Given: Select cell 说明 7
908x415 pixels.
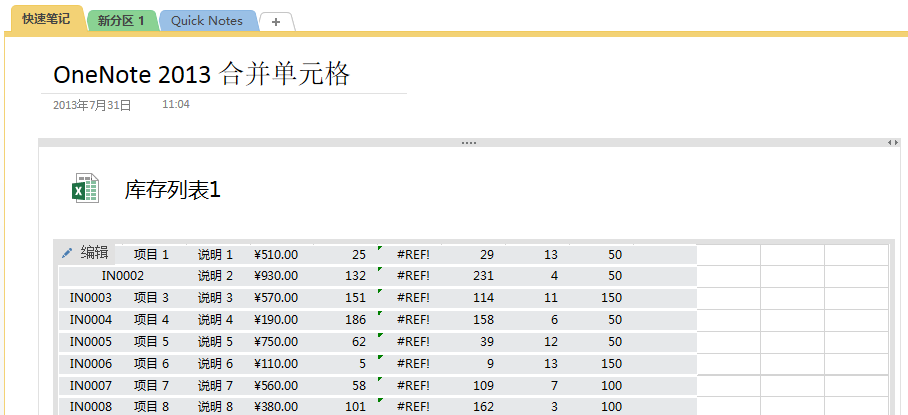Looking at the screenshot, I should pos(215,386).
